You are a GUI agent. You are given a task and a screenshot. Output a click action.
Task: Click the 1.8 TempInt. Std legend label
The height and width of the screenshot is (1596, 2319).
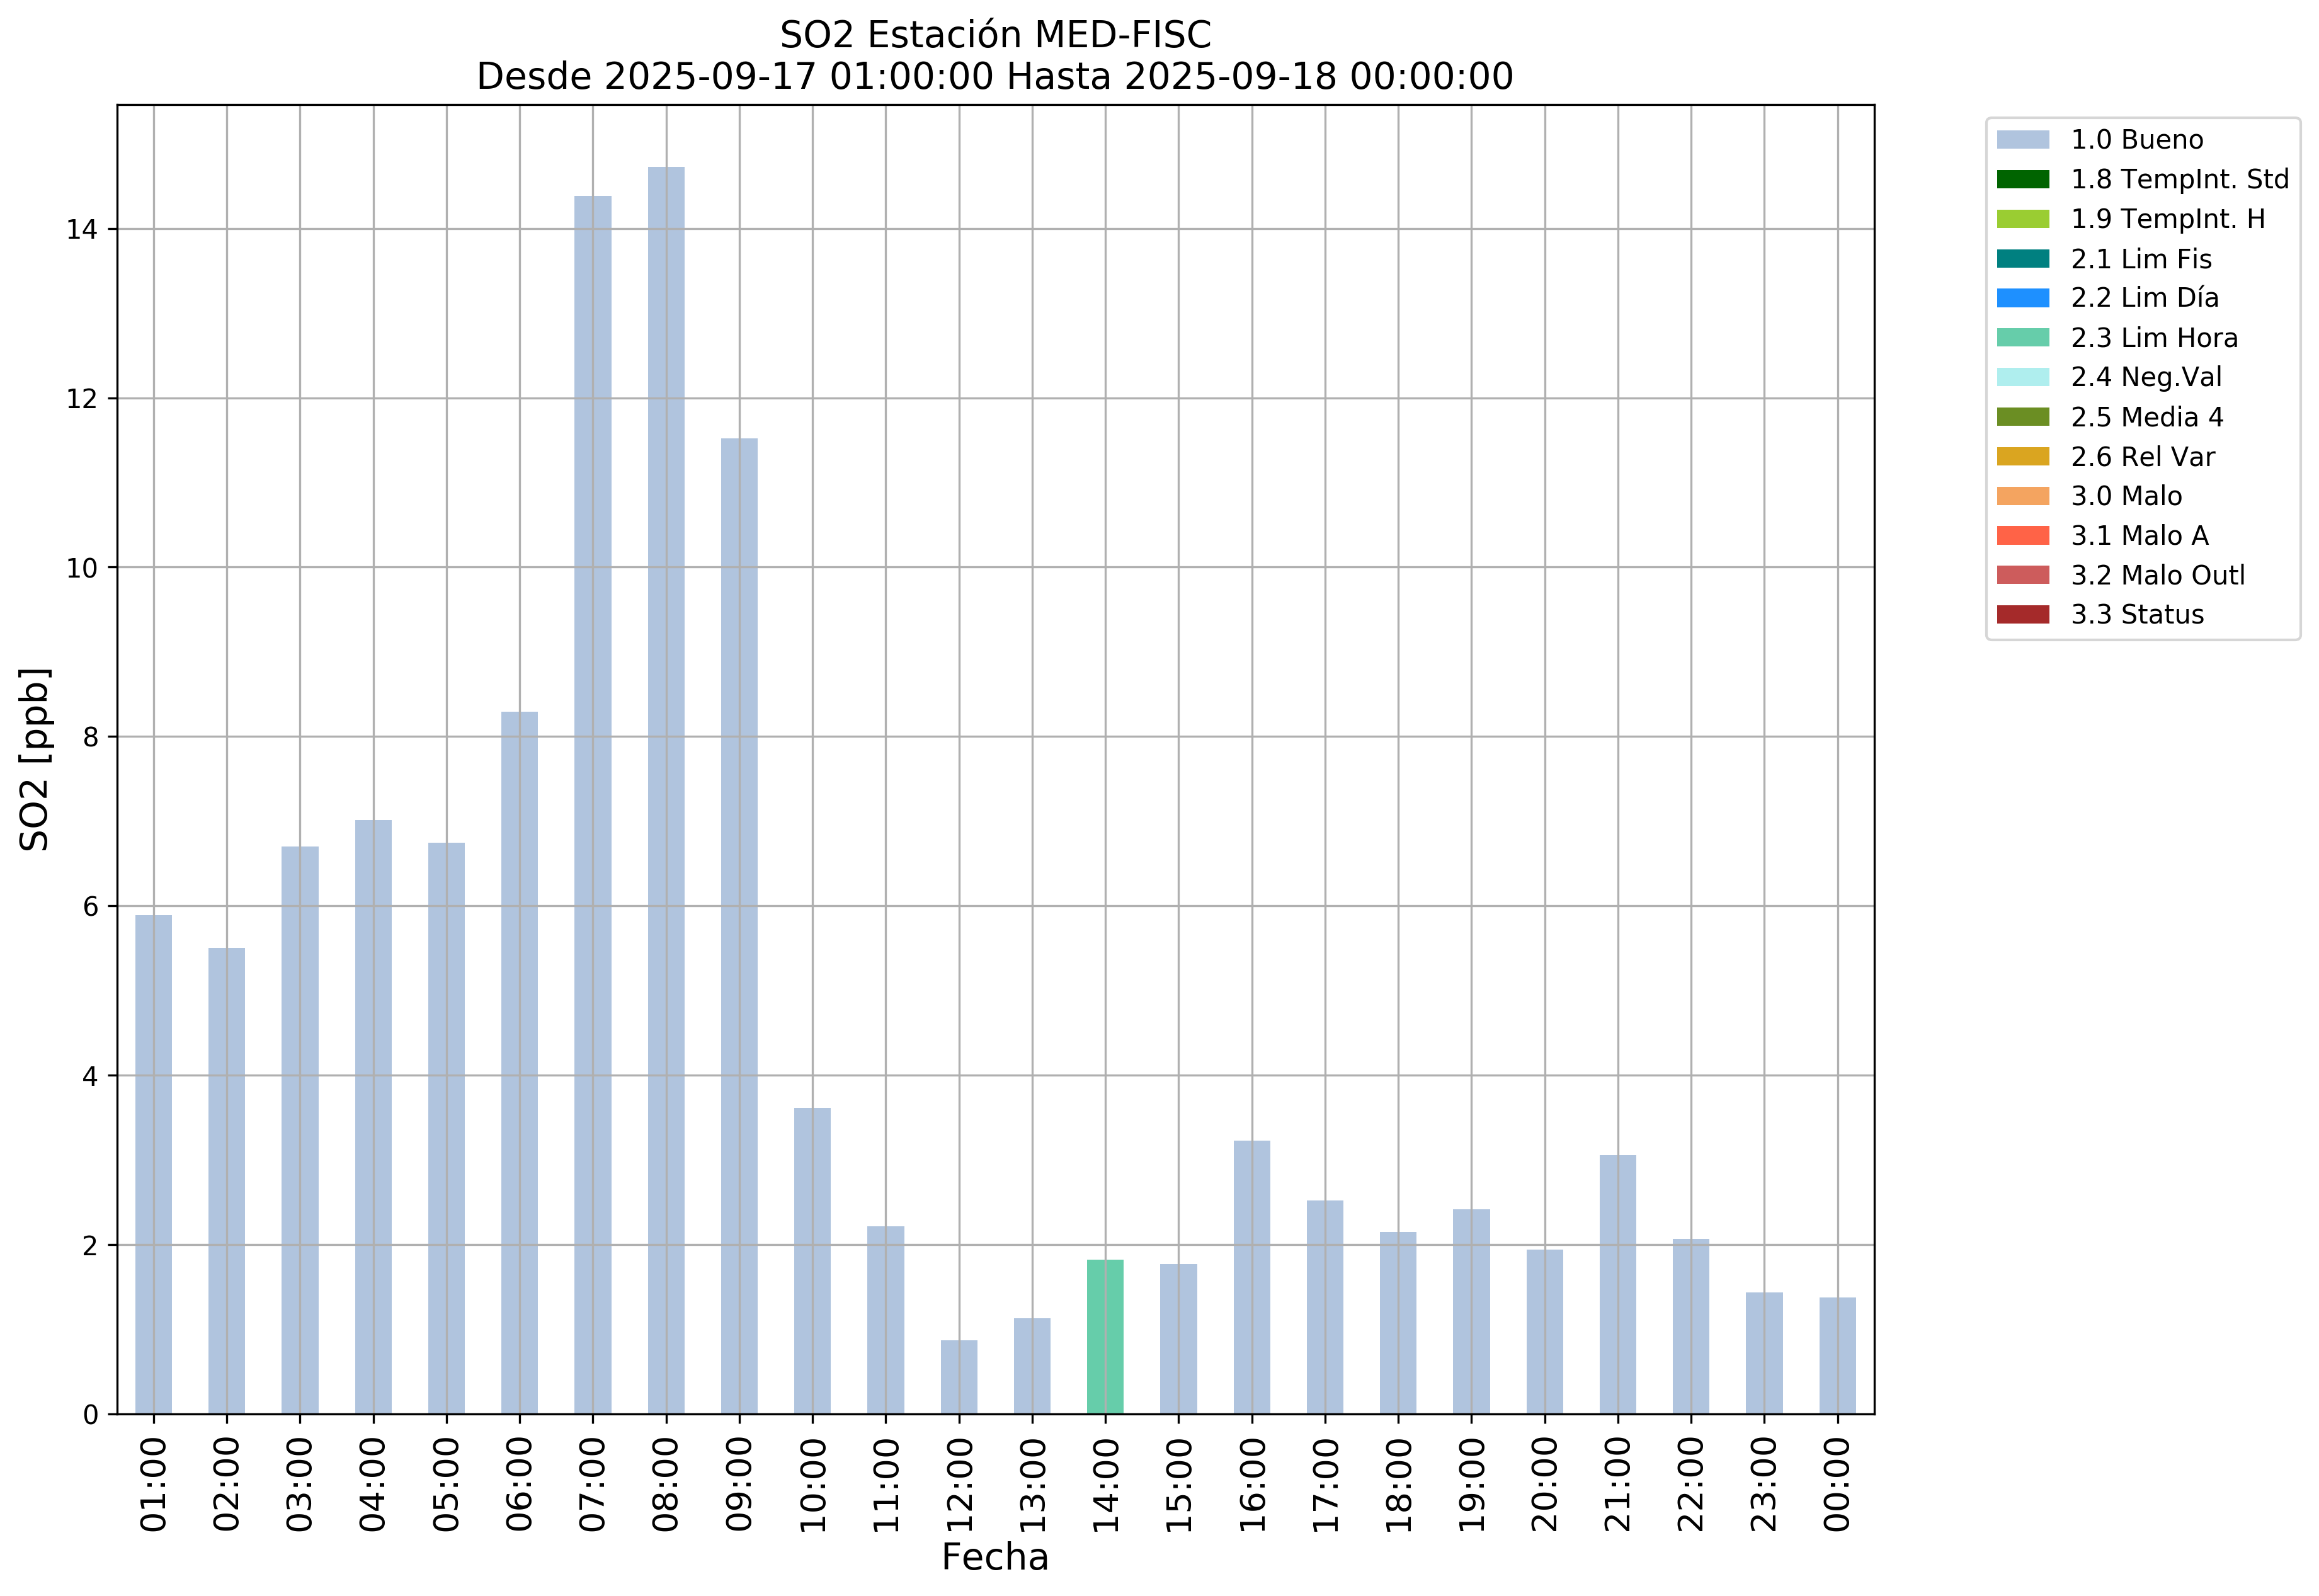(2179, 180)
